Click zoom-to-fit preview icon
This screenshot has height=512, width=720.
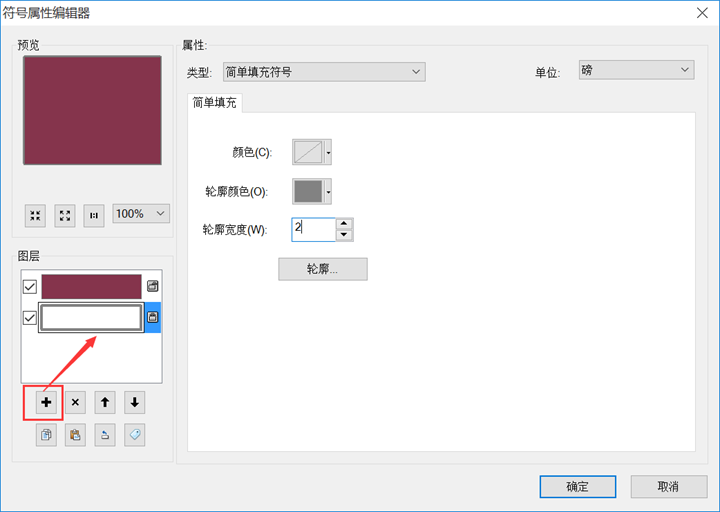[x=35, y=215]
